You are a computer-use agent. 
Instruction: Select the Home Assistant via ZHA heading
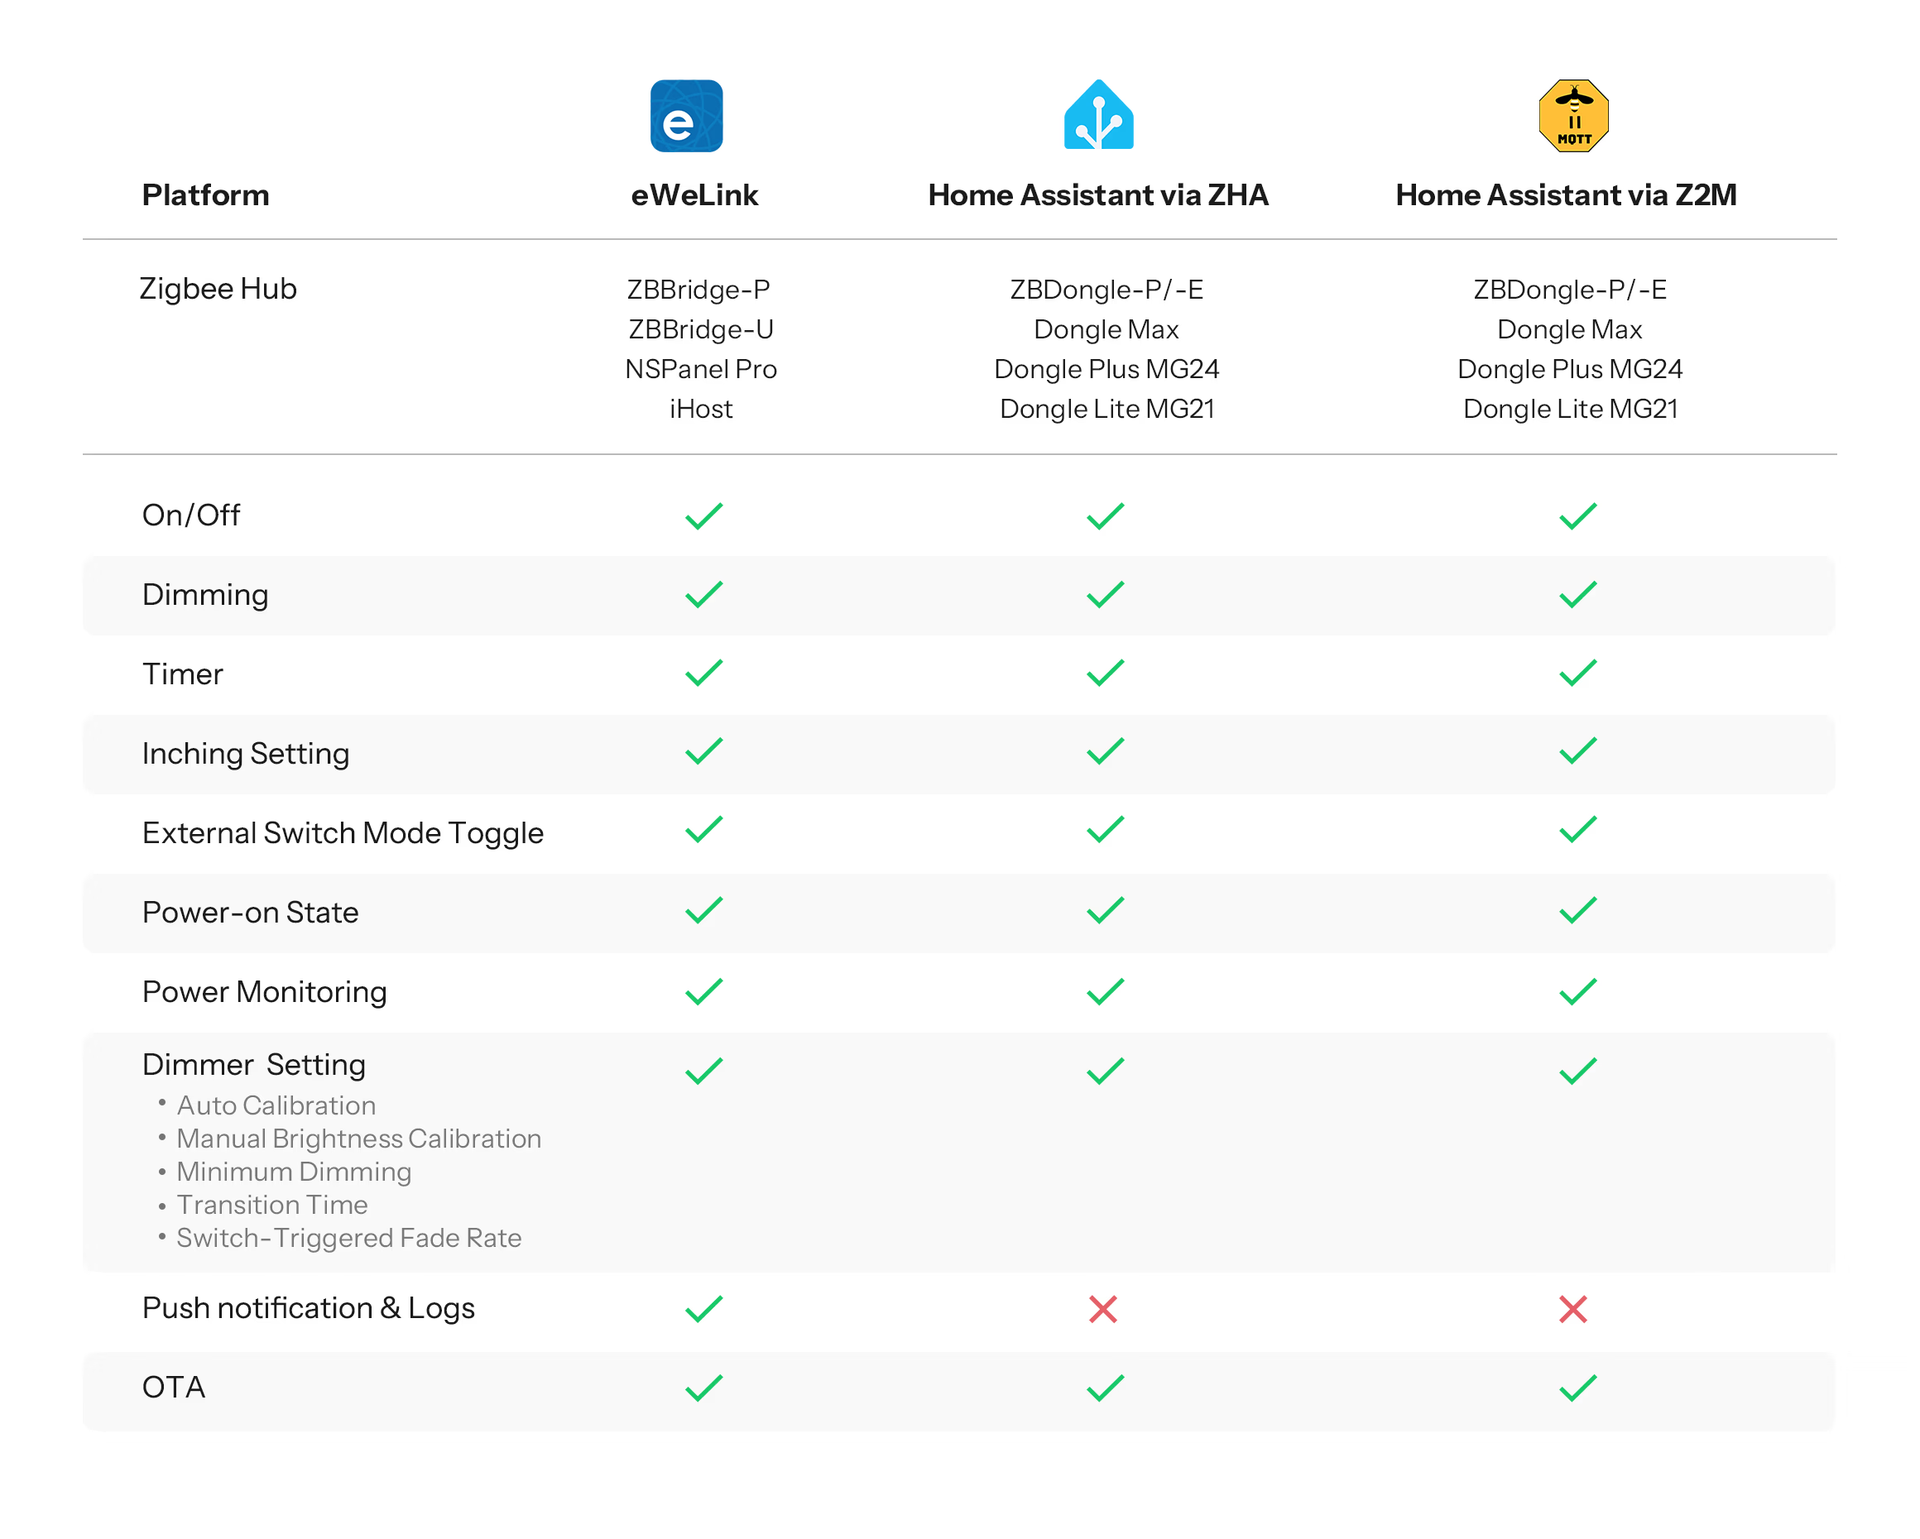point(1098,195)
